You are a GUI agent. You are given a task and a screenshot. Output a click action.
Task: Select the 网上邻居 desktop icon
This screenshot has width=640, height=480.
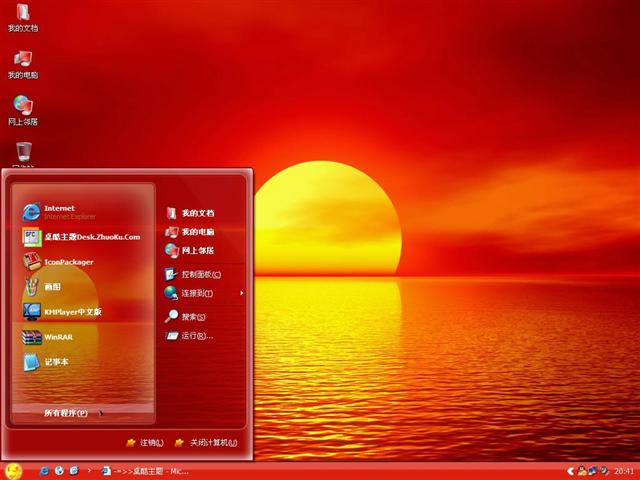pyautogui.click(x=23, y=111)
